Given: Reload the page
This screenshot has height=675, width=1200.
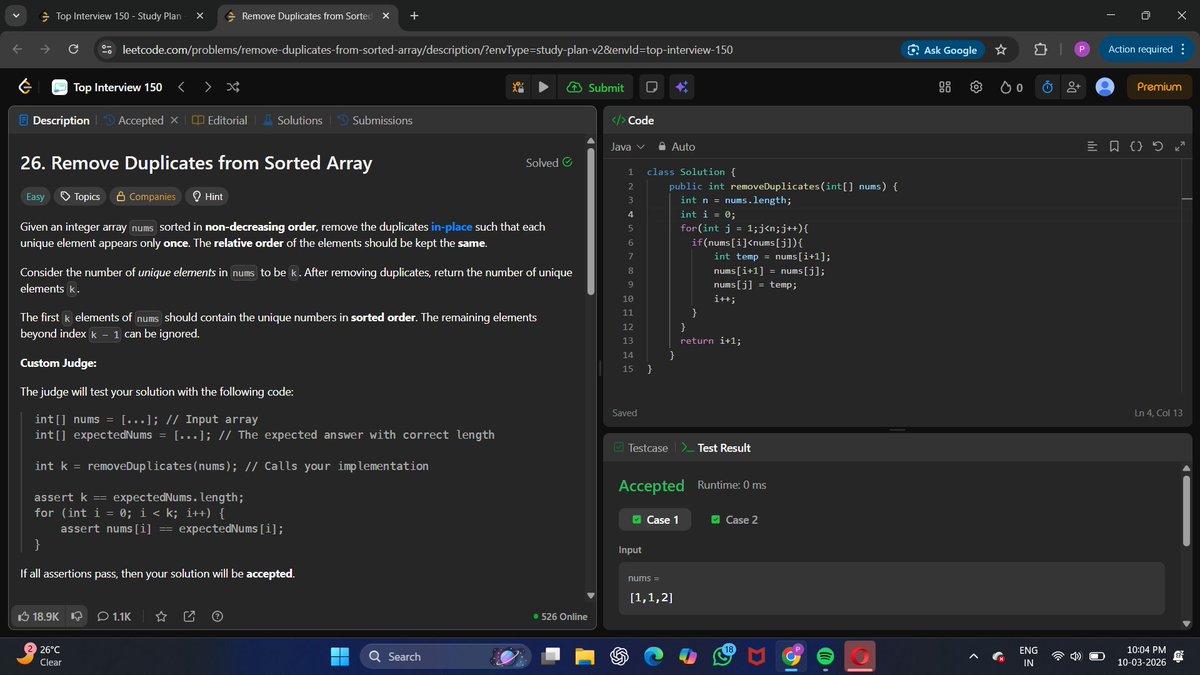Looking at the screenshot, I should coord(73,49).
